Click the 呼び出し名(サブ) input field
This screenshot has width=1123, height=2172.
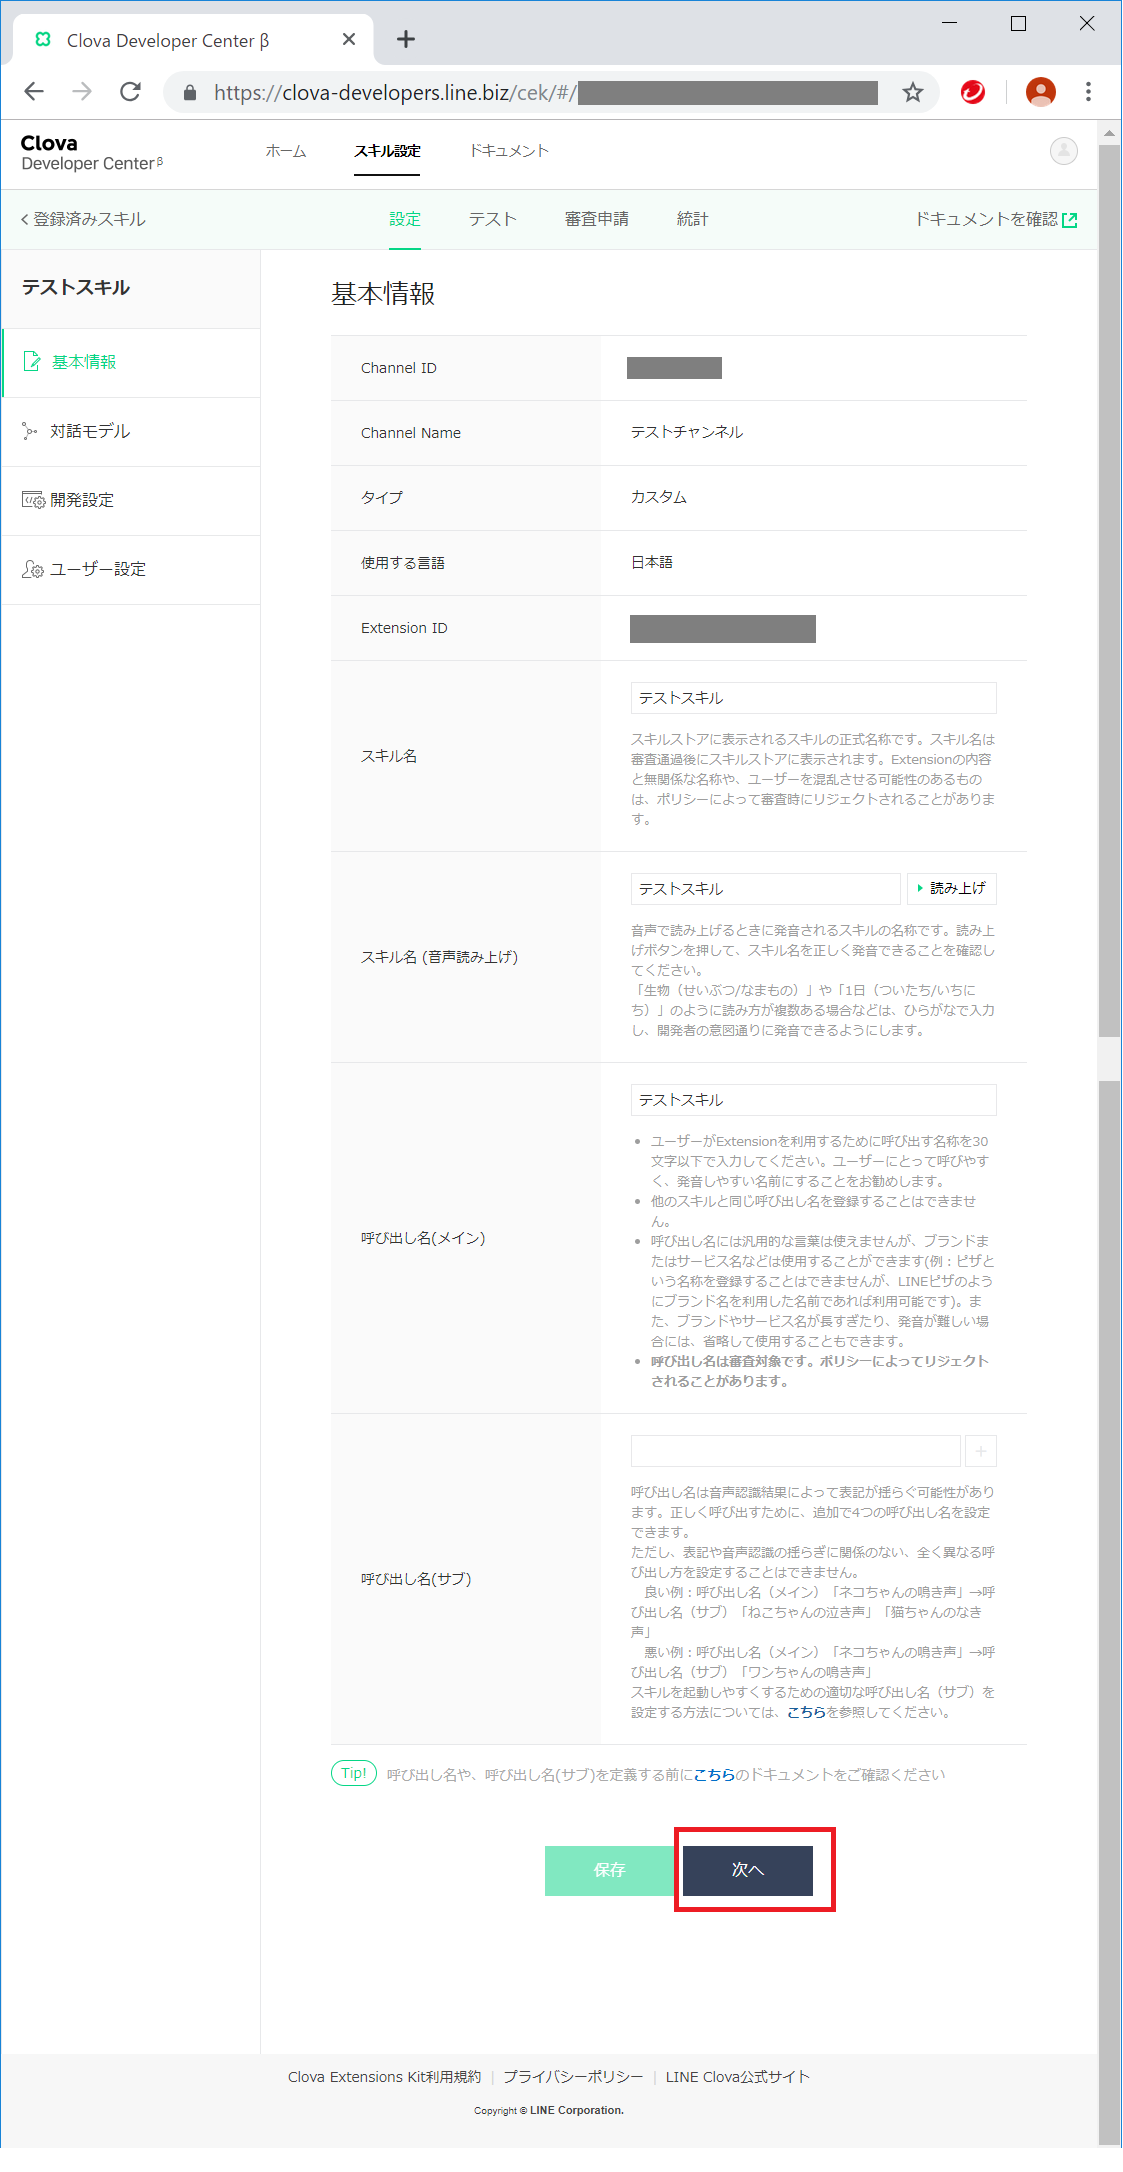click(795, 1451)
